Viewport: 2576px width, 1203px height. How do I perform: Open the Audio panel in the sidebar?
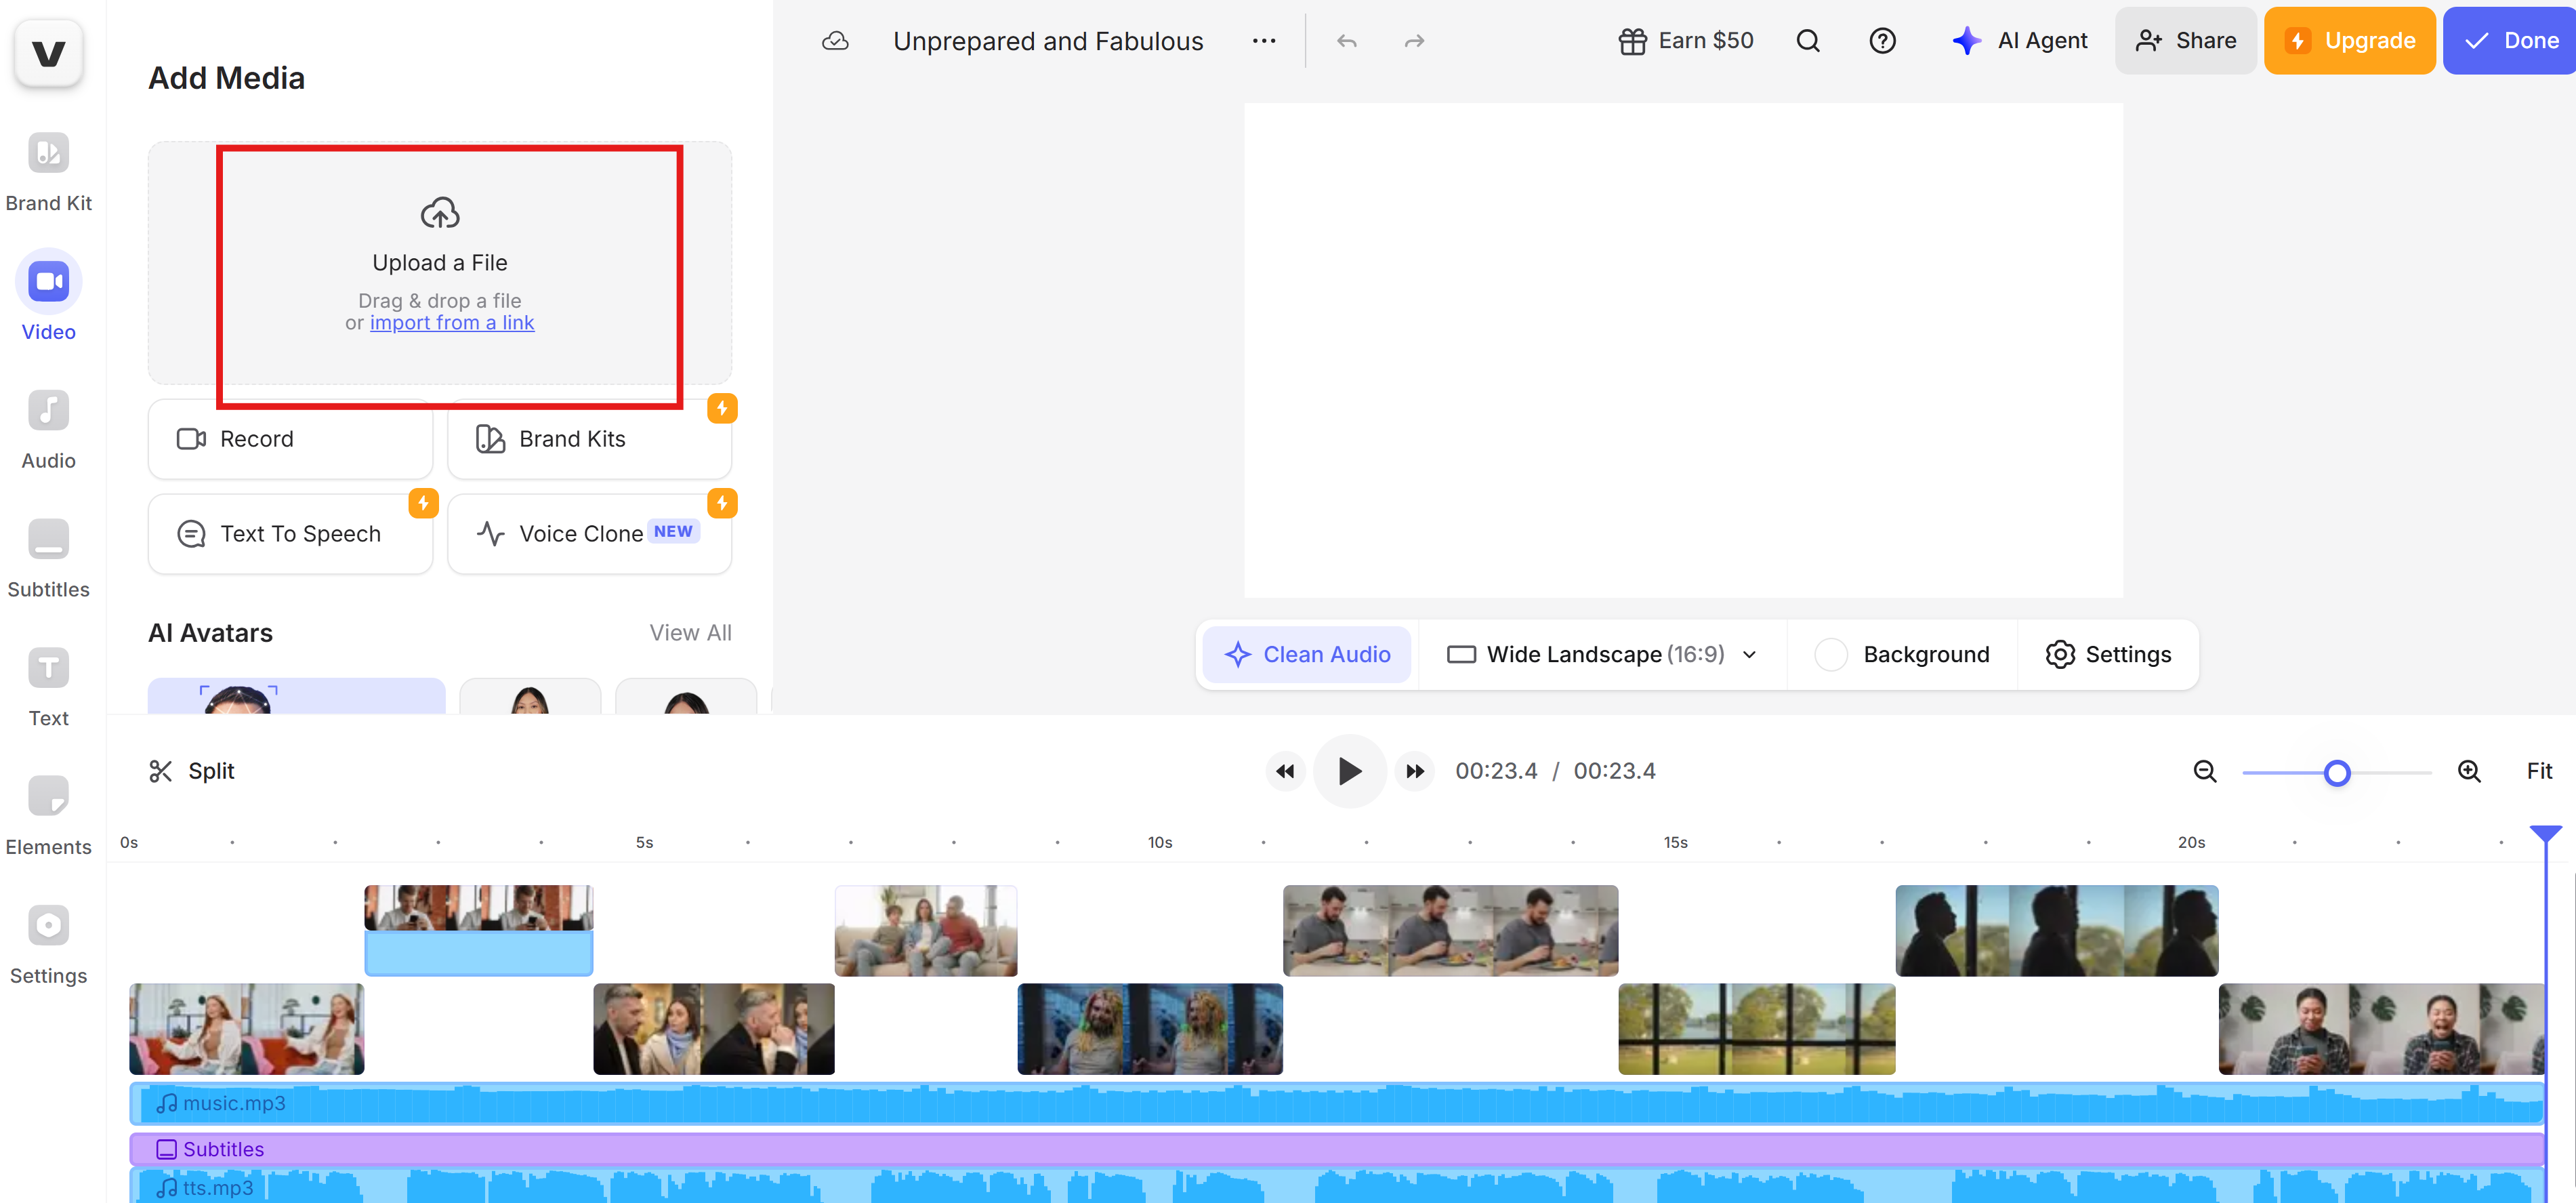click(x=48, y=428)
